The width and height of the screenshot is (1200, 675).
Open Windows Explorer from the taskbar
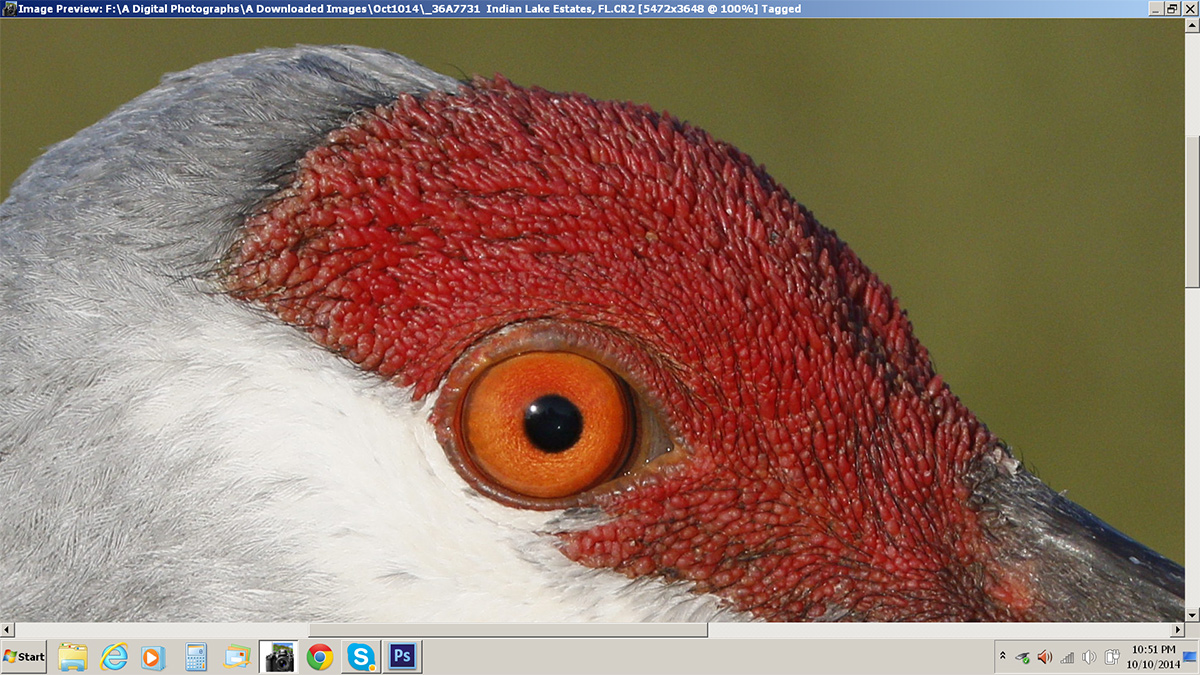point(73,657)
